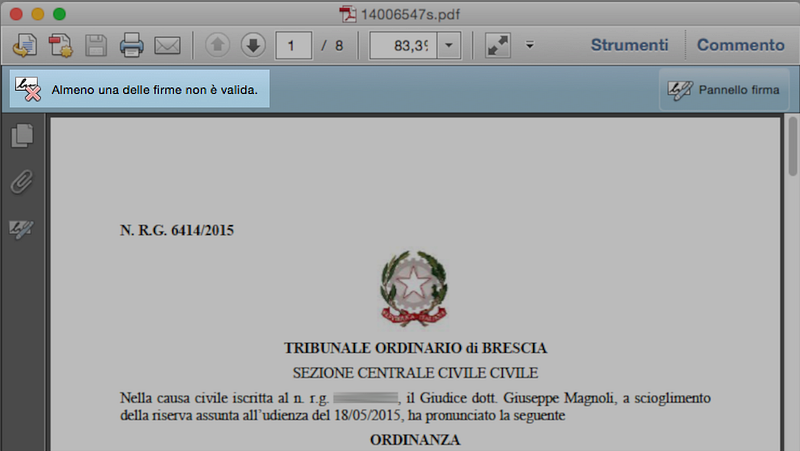The height and width of the screenshot is (451, 800).
Task: Click heading TRIBUNALE ORDINARIO di BRESCIA
Action: [415, 348]
